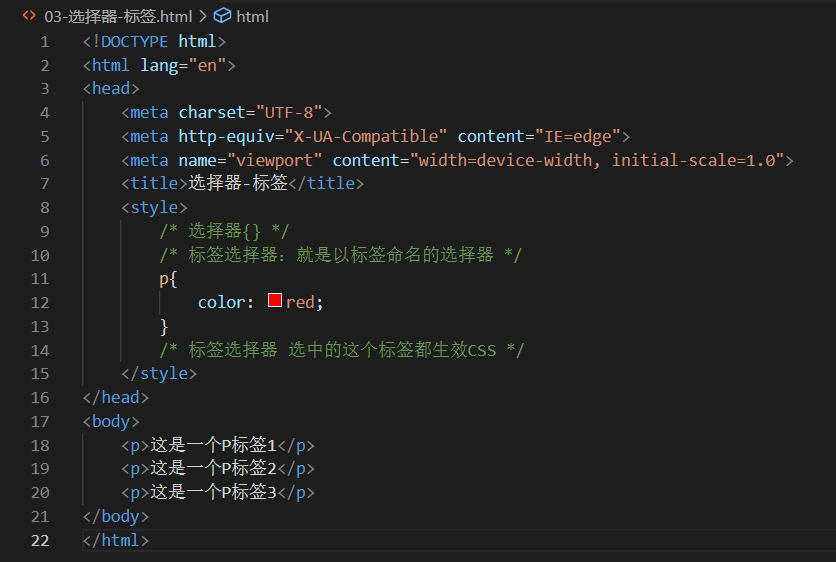
Task: Click the viewport meta name value
Action: (x=275, y=160)
